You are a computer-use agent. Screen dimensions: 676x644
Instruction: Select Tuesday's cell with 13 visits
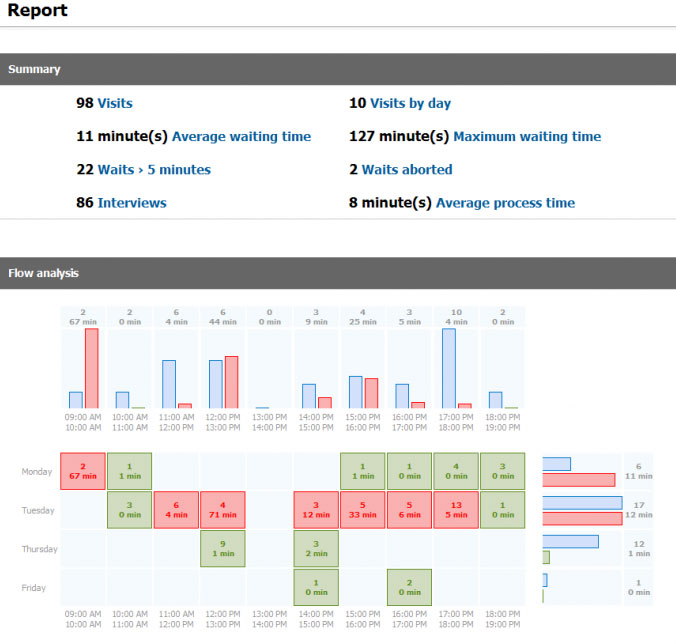tap(455, 510)
